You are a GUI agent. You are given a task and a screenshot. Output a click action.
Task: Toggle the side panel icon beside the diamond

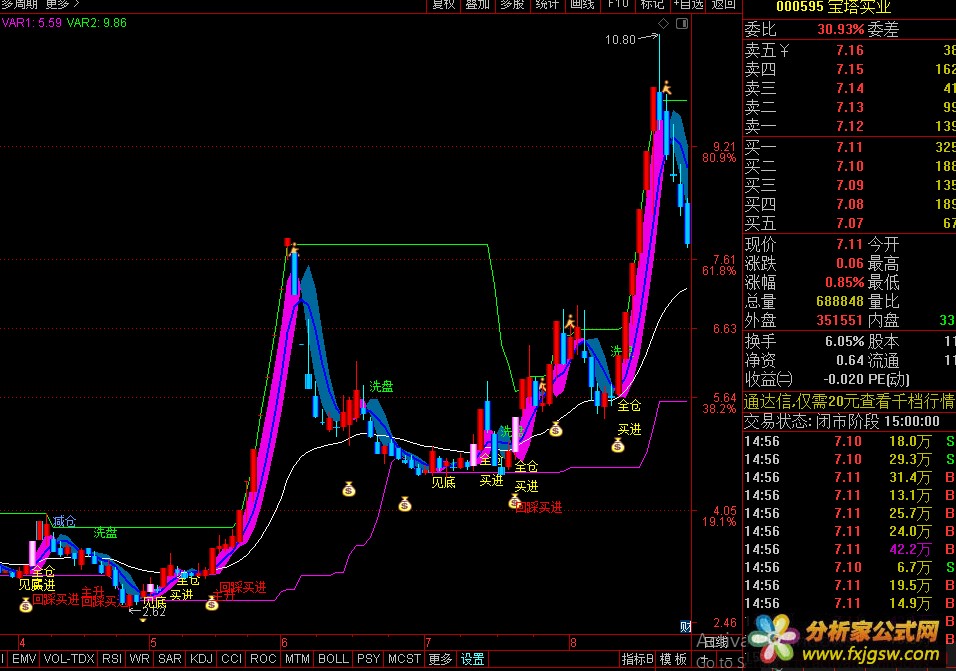coord(682,24)
